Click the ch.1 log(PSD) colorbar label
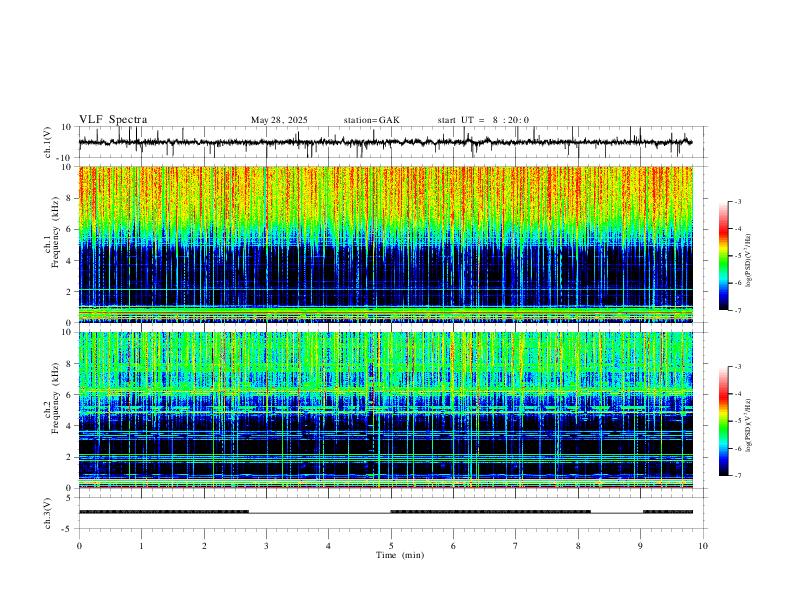Screen dimensions: 792x612 tap(748, 261)
